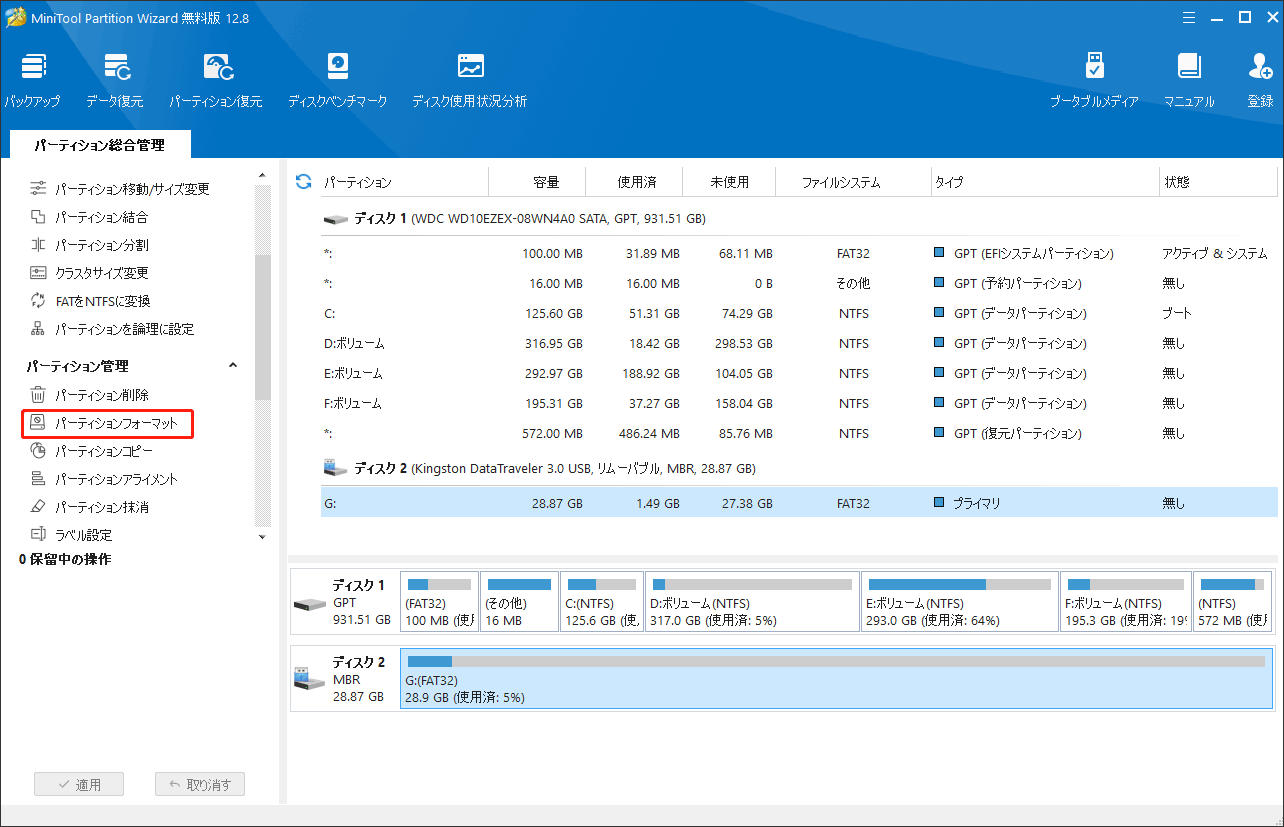The width and height of the screenshot is (1284, 827).
Task: Click (NTFS) 572 MB block in disk map
Action: click(x=1233, y=602)
